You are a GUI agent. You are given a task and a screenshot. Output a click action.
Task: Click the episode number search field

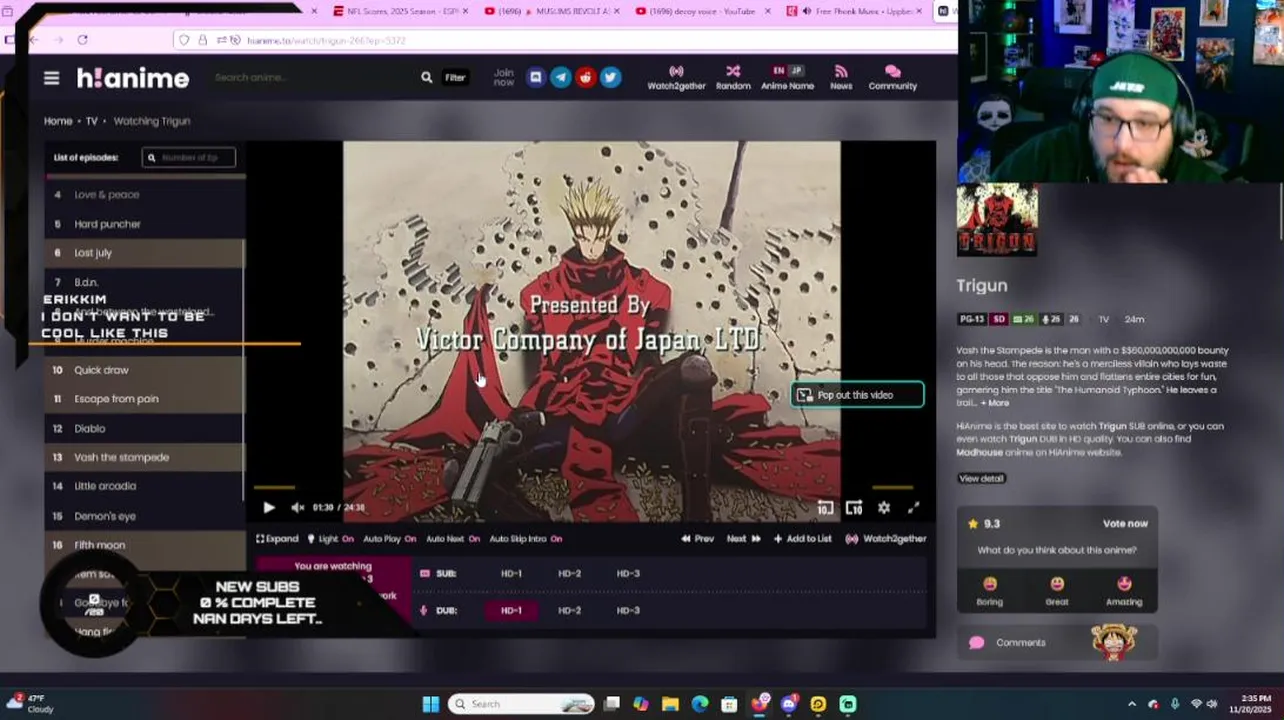coord(189,157)
